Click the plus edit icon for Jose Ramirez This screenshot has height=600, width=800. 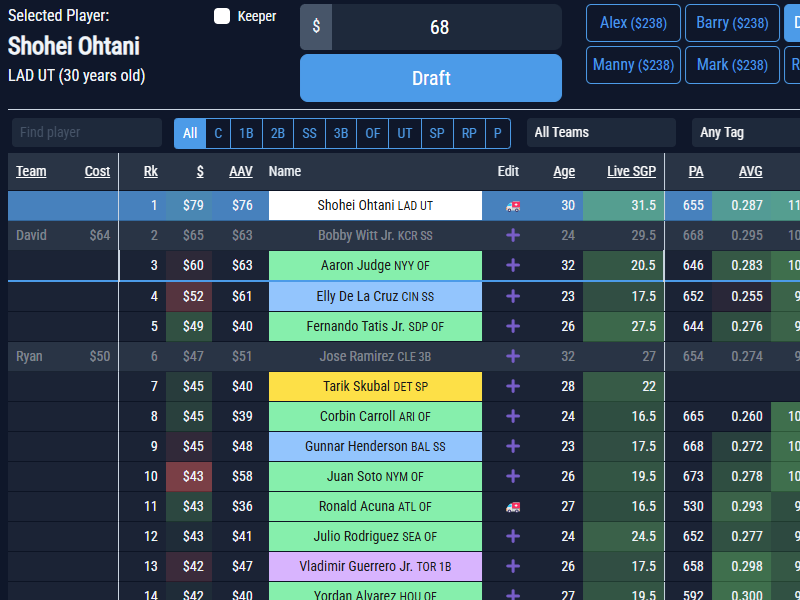click(513, 356)
